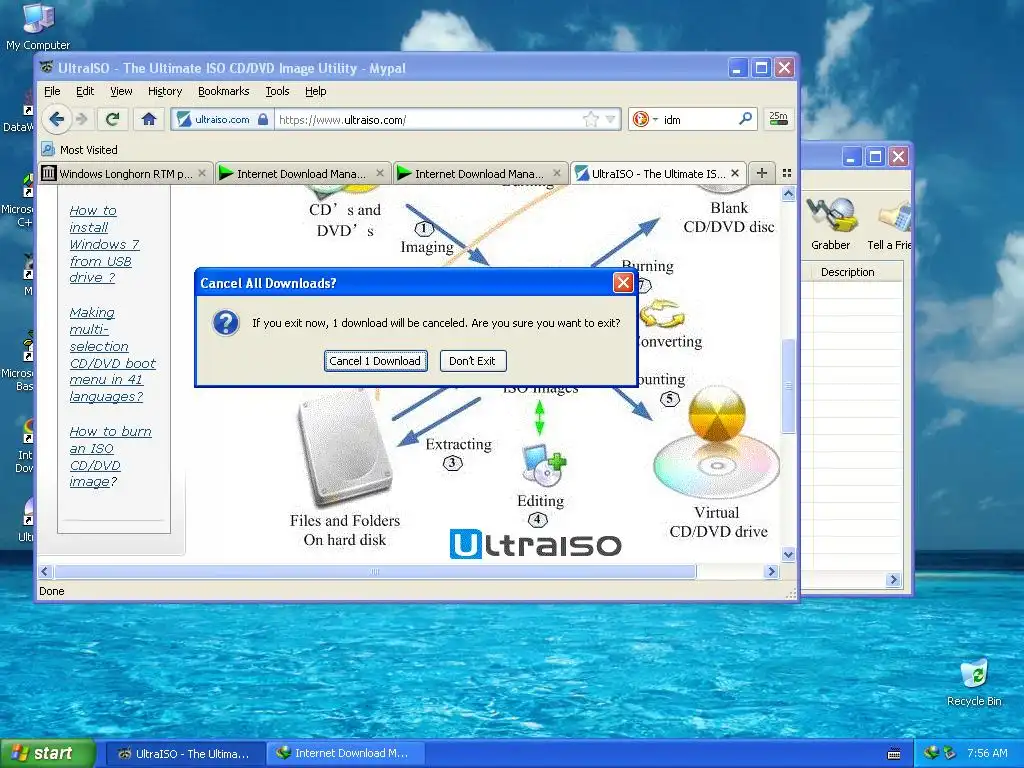
Task: Open the Edit menu
Action: 85,91
